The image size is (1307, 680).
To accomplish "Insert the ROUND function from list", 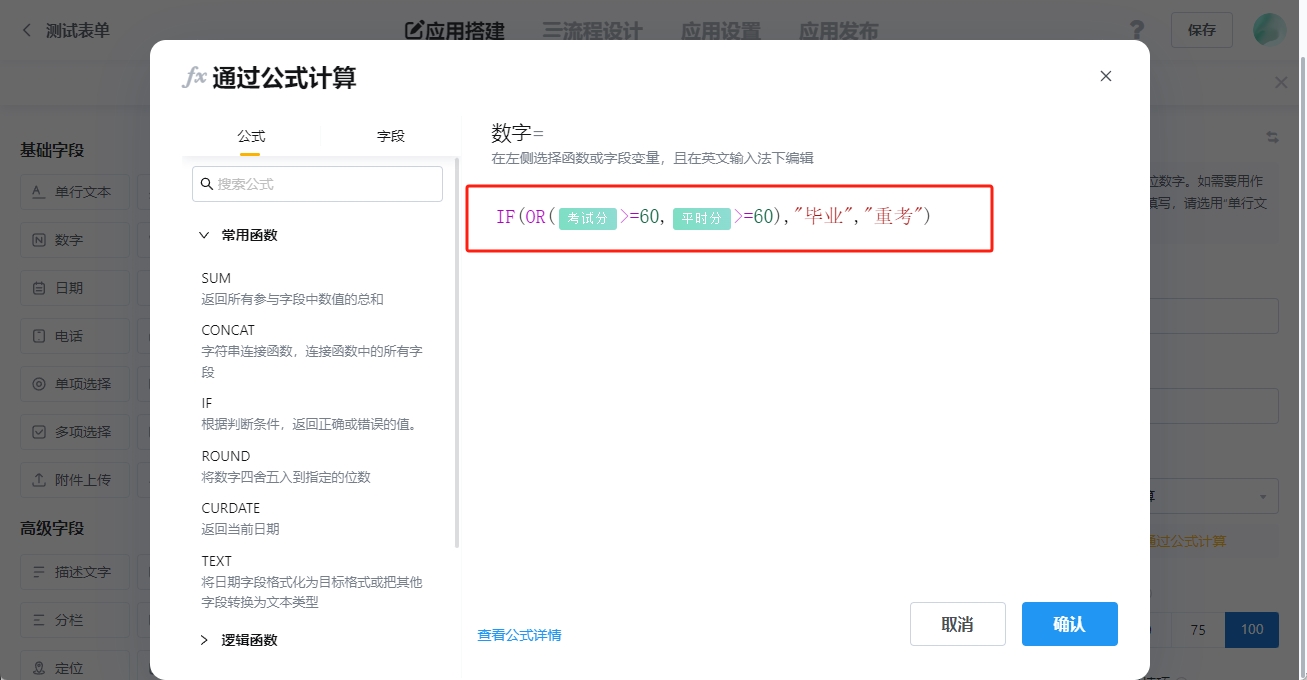I will [x=226, y=456].
